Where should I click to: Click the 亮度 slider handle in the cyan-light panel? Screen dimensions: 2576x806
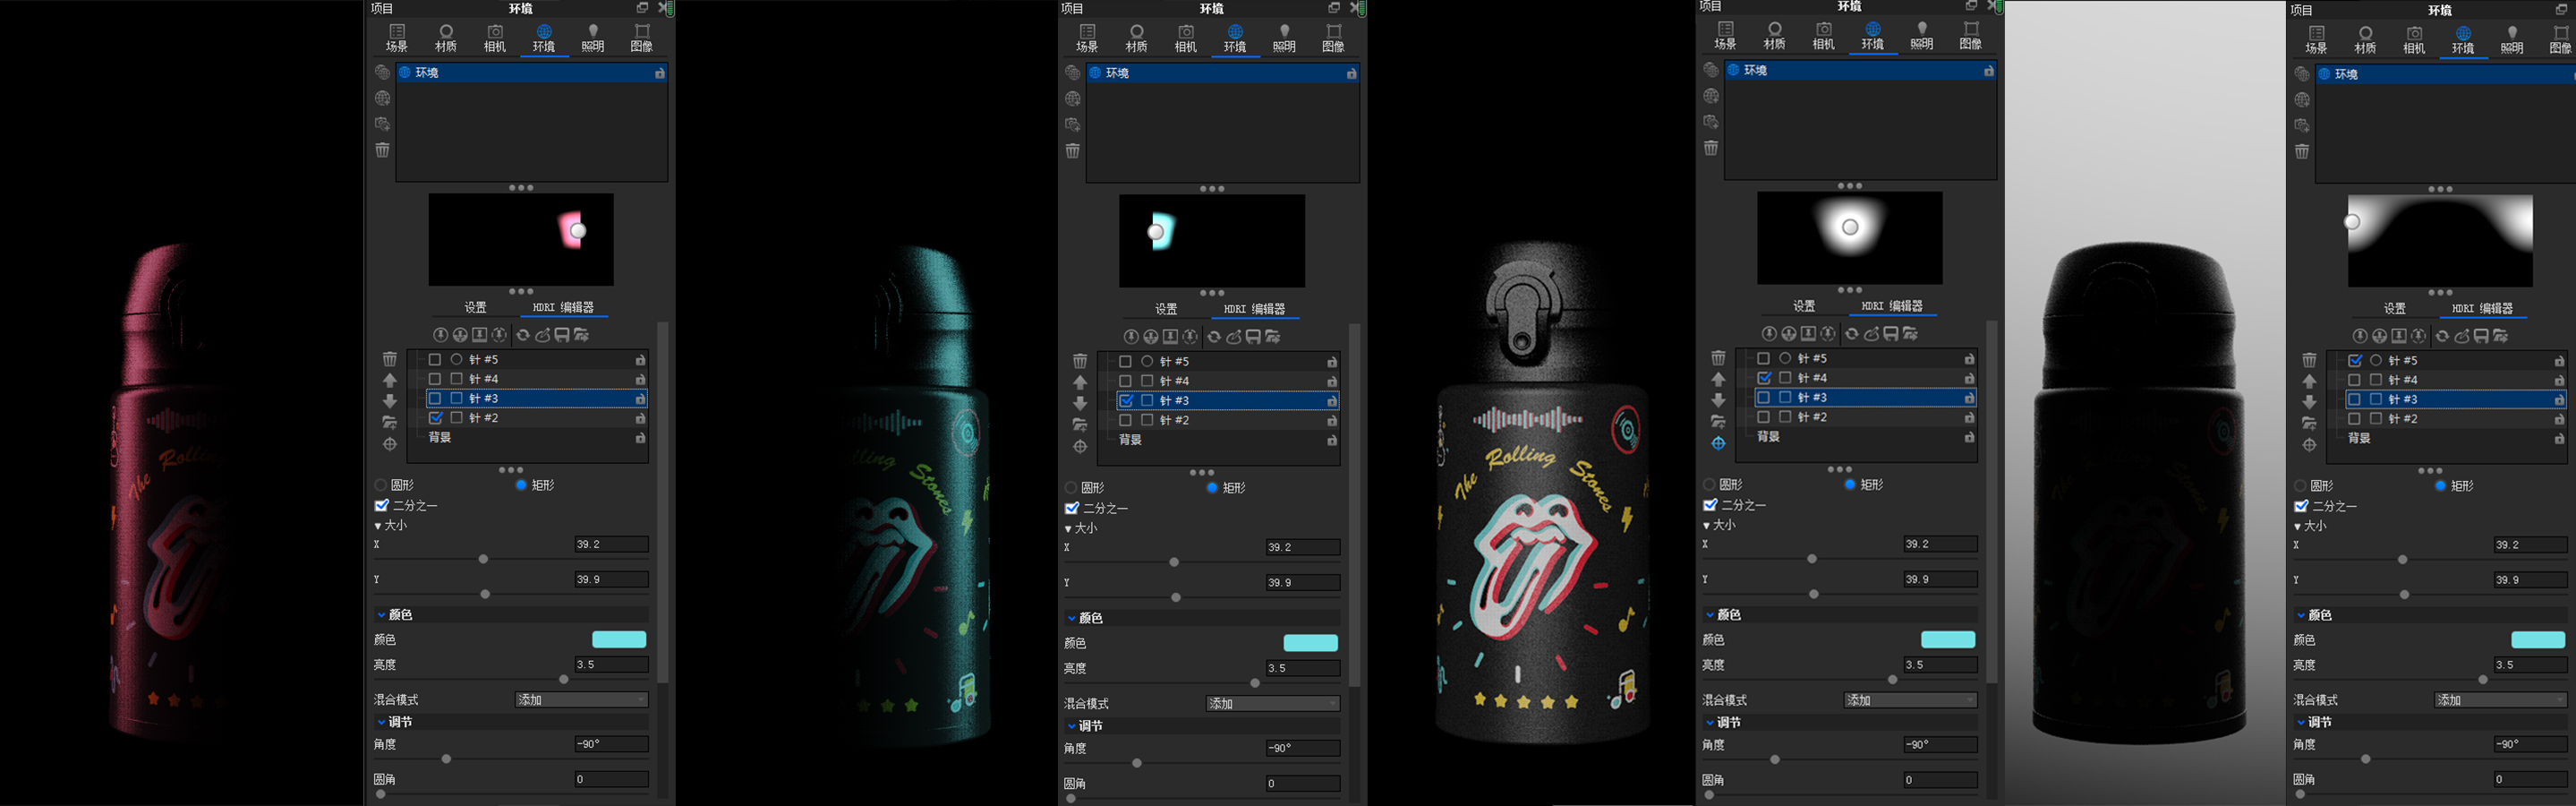(x=1255, y=683)
